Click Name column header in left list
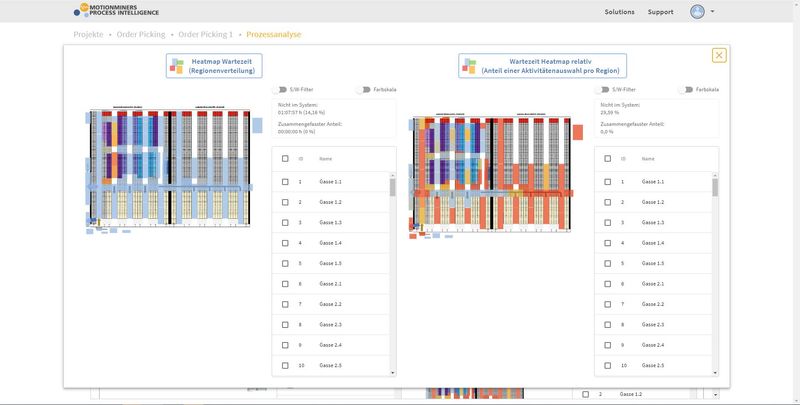This screenshot has height=405, width=800. coord(326,159)
